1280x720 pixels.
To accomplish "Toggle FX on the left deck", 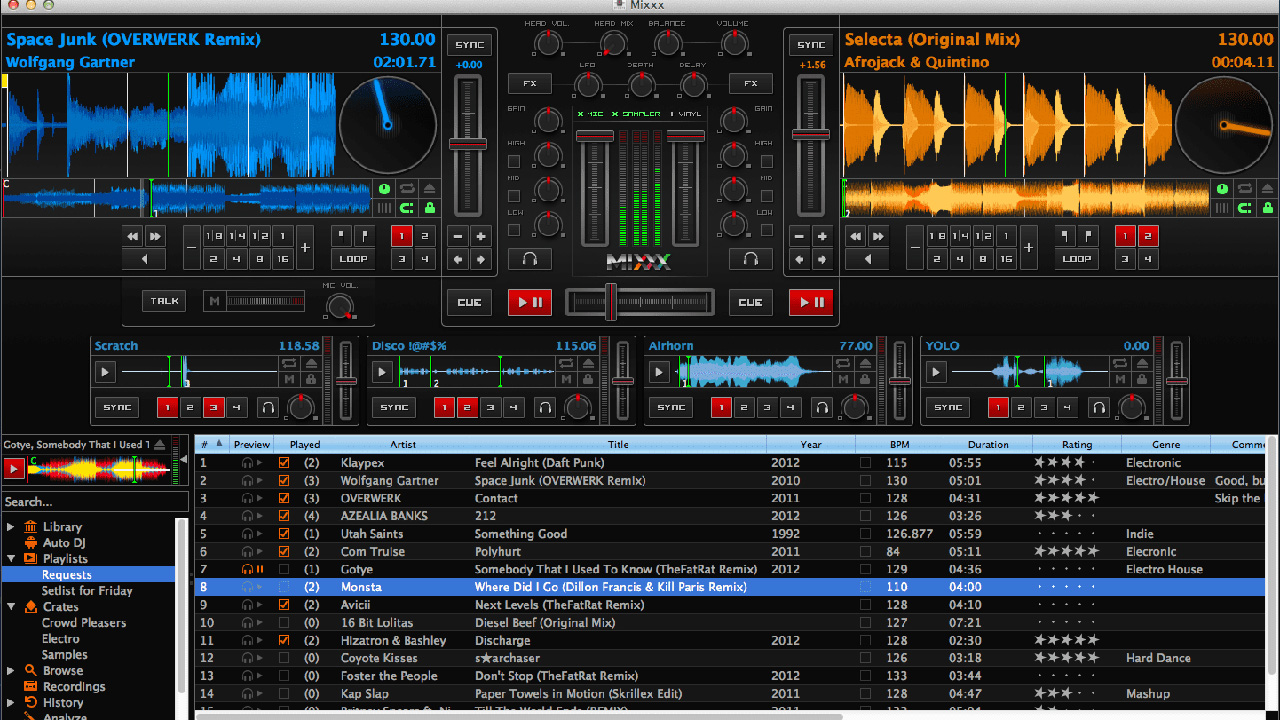I will [529, 83].
